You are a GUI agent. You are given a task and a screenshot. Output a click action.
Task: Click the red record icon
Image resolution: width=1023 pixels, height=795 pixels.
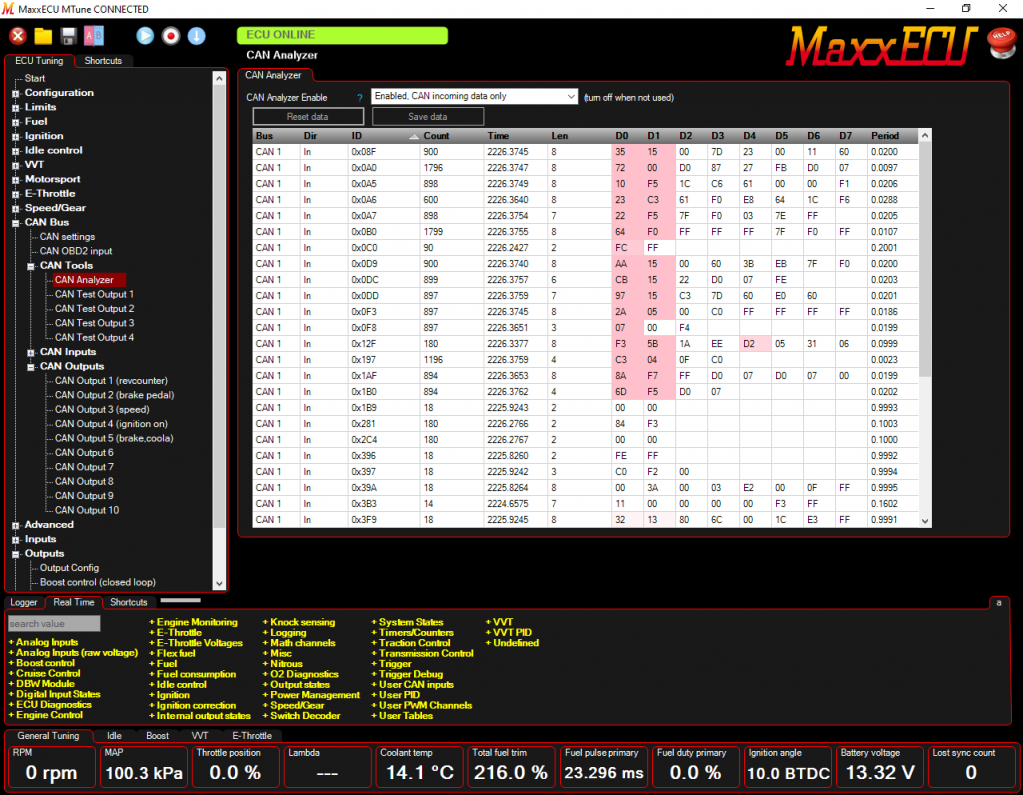click(171, 36)
